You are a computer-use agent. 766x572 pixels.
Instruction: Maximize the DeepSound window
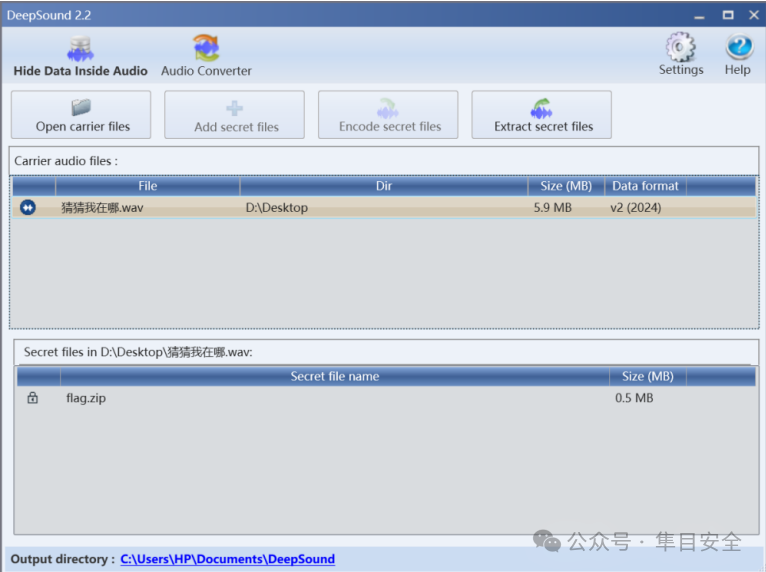[x=728, y=15]
